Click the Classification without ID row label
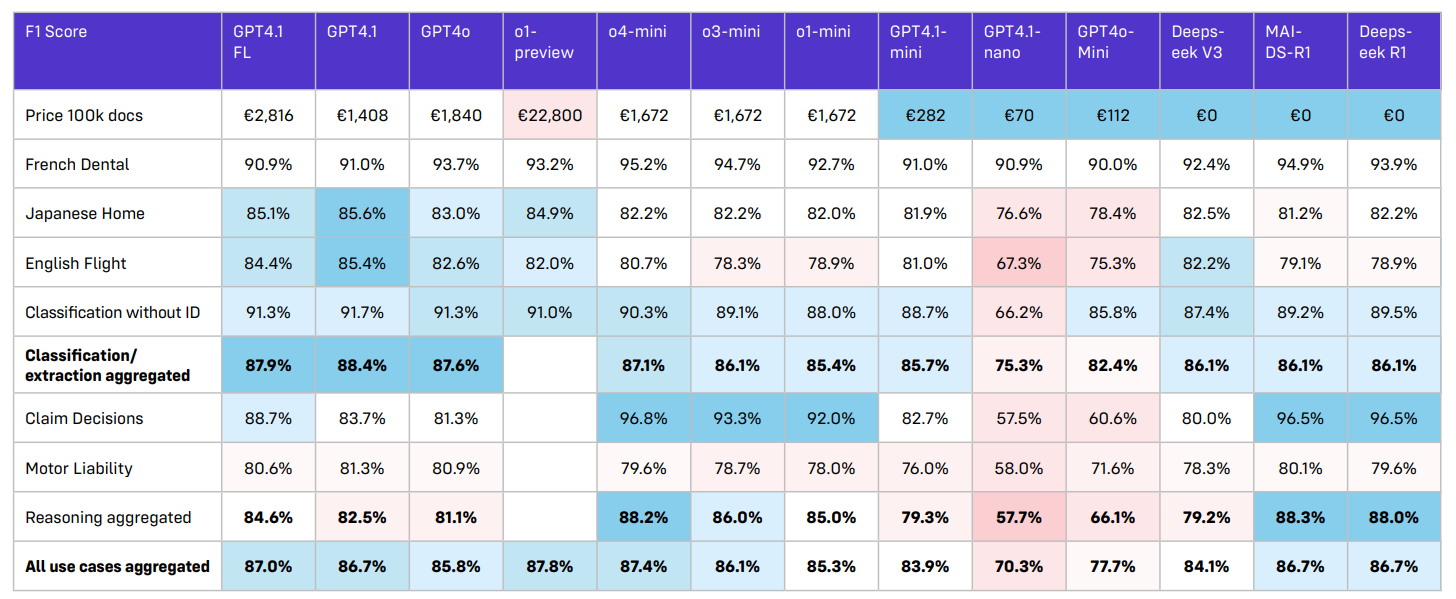The image size is (1456, 599). click(112, 312)
